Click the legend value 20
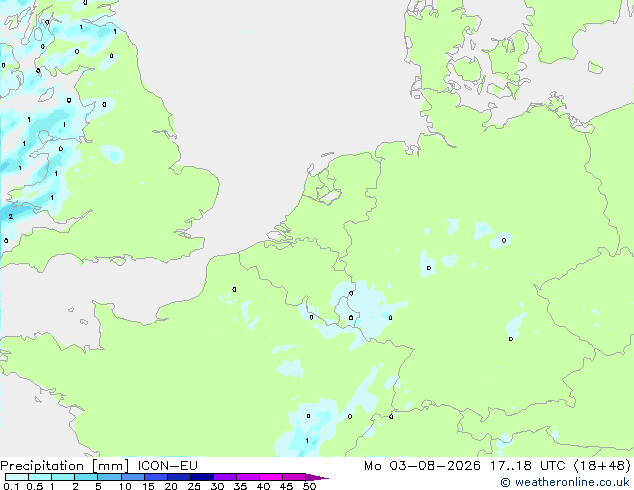This screenshot has height=490, width=634. [x=171, y=486]
